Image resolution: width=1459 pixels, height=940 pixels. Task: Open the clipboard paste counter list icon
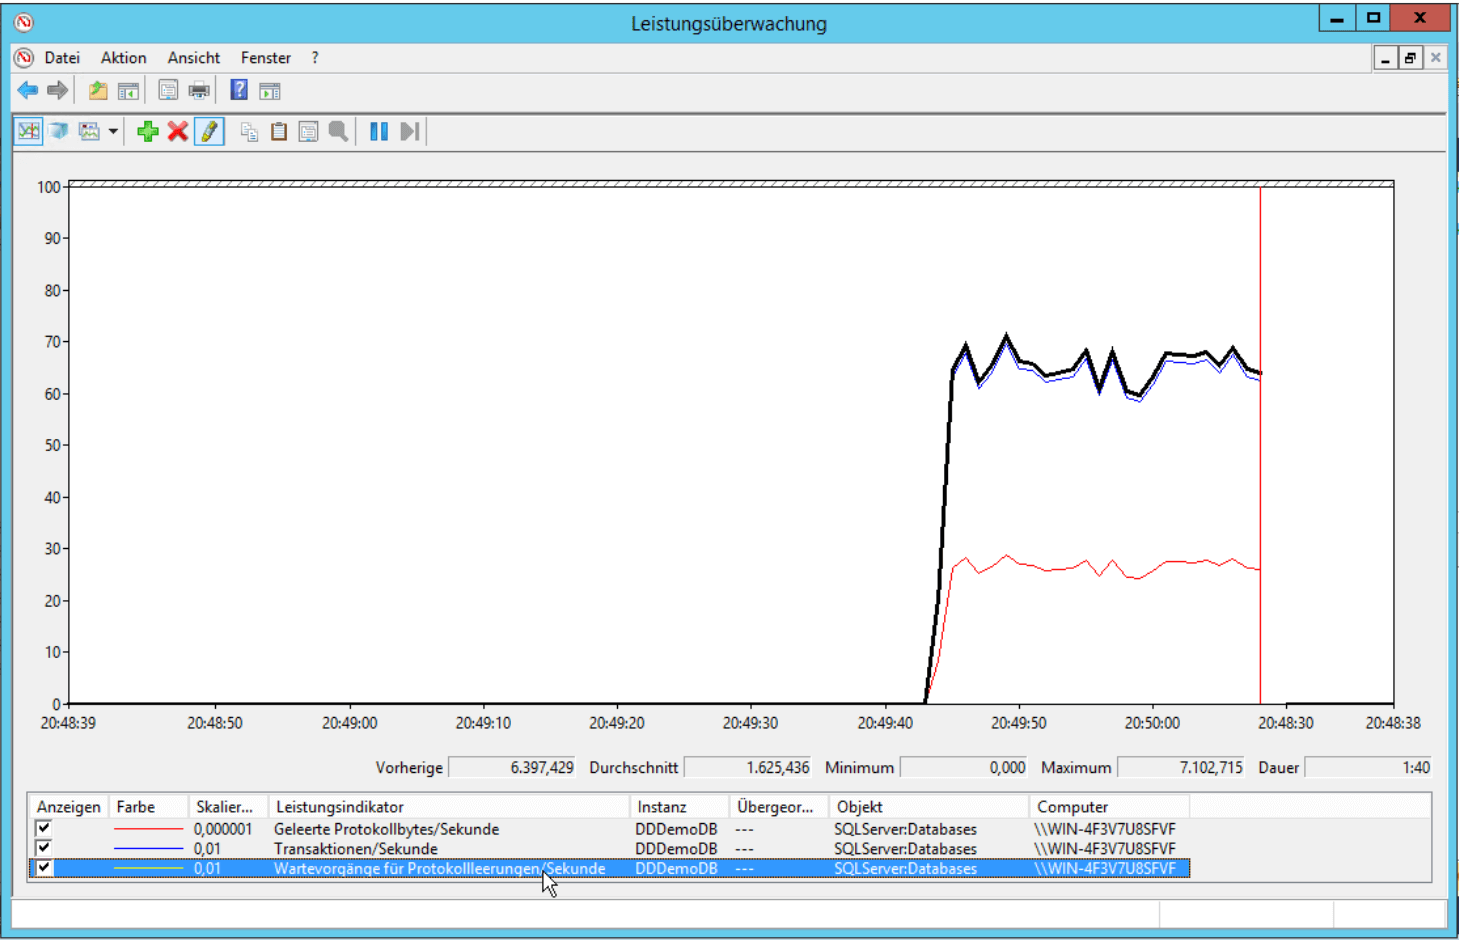point(279,132)
